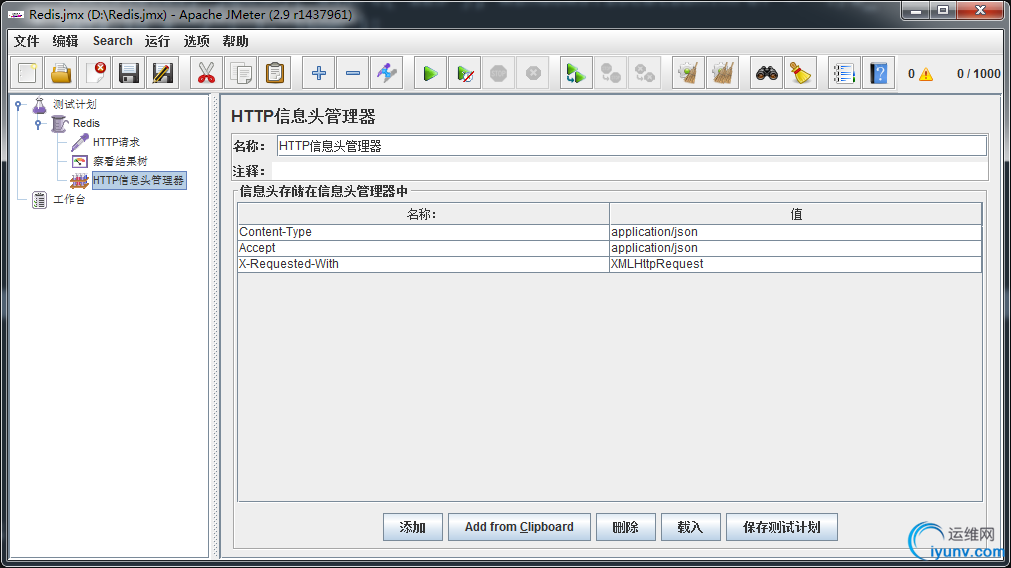1011x568 pixels.
Task: Select the HTTP请求 sampler node
Action: pyautogui.click(x=116, y=142)
